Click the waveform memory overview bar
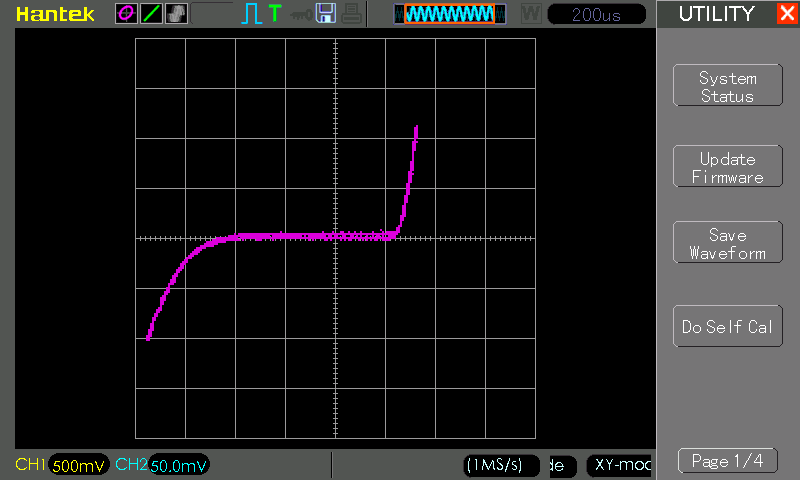 [x=449, y=14]
